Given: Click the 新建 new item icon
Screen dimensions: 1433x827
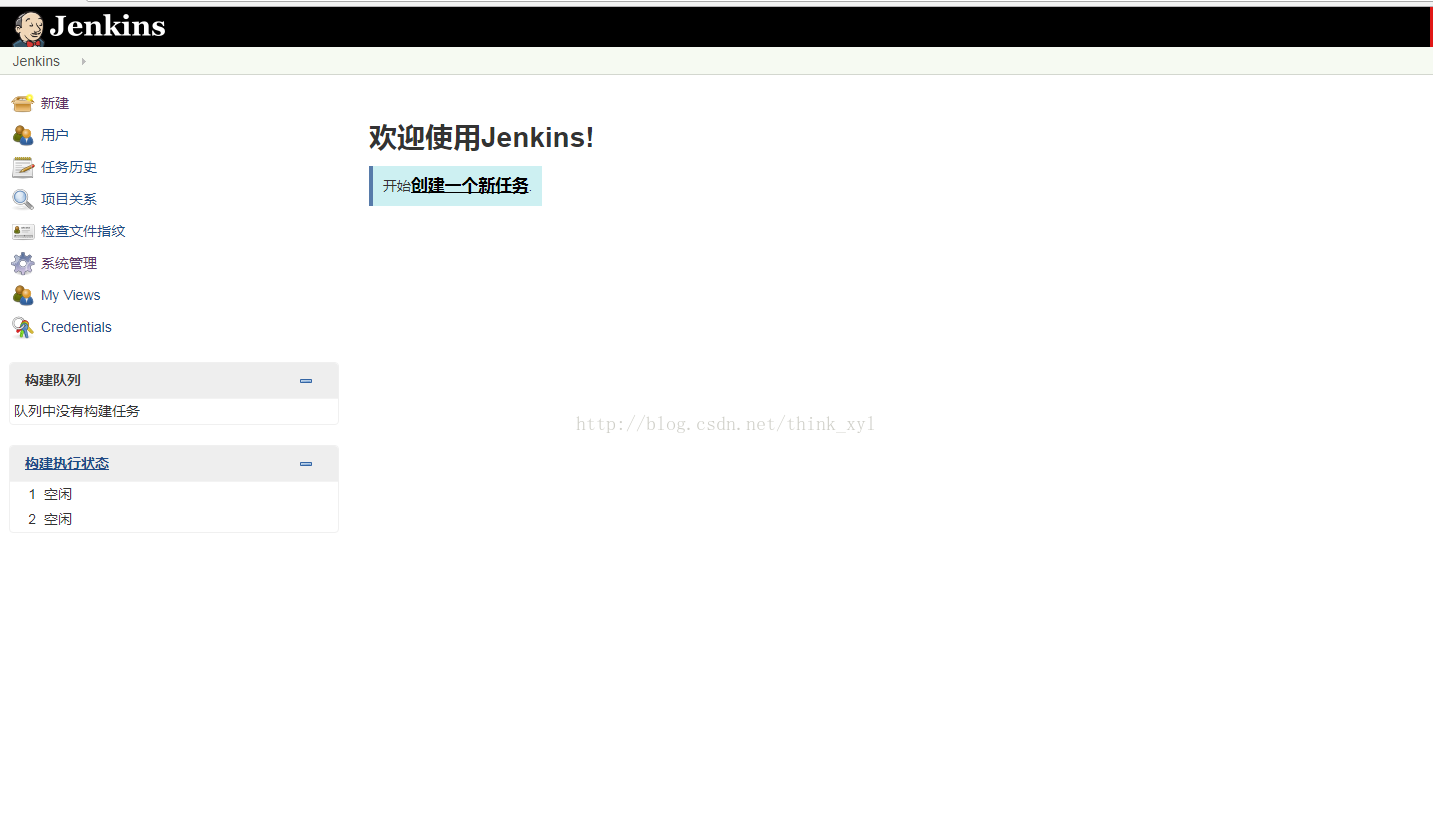Looking at the screenshot, I should coord(23,103).
